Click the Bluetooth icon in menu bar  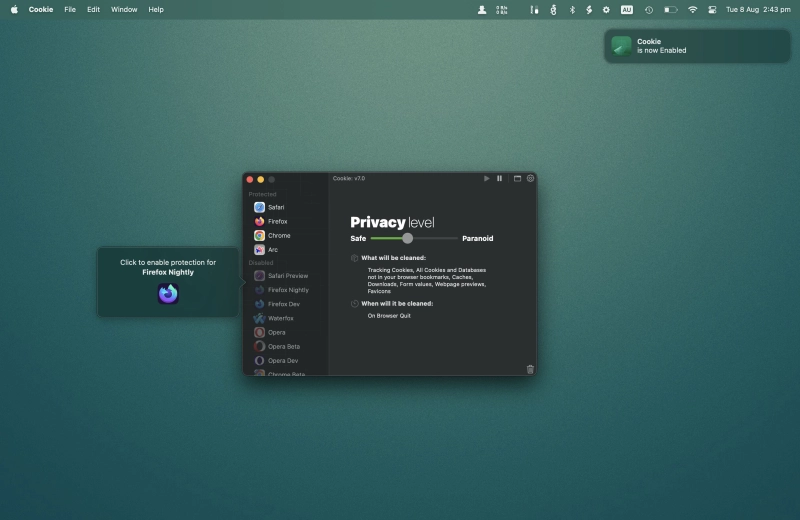572,10
